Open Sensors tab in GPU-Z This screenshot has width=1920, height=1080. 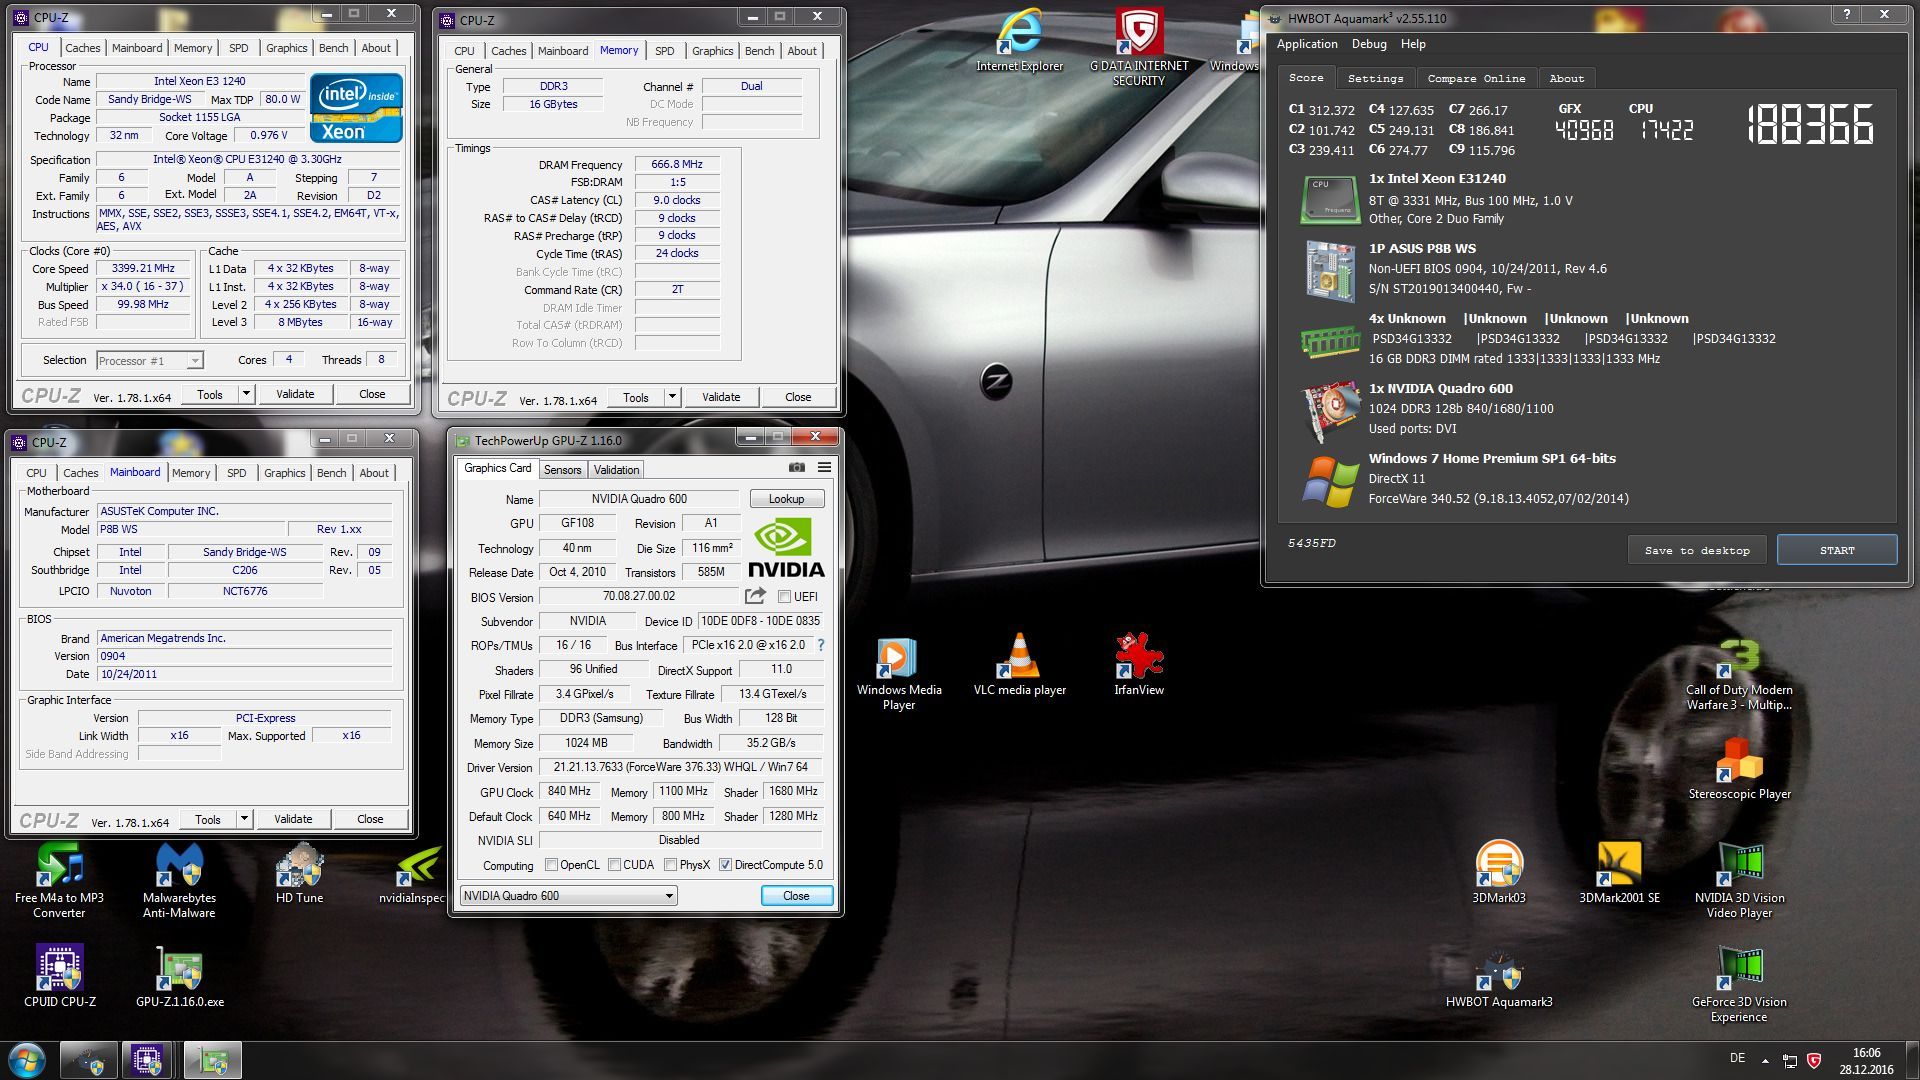point(562,470)
